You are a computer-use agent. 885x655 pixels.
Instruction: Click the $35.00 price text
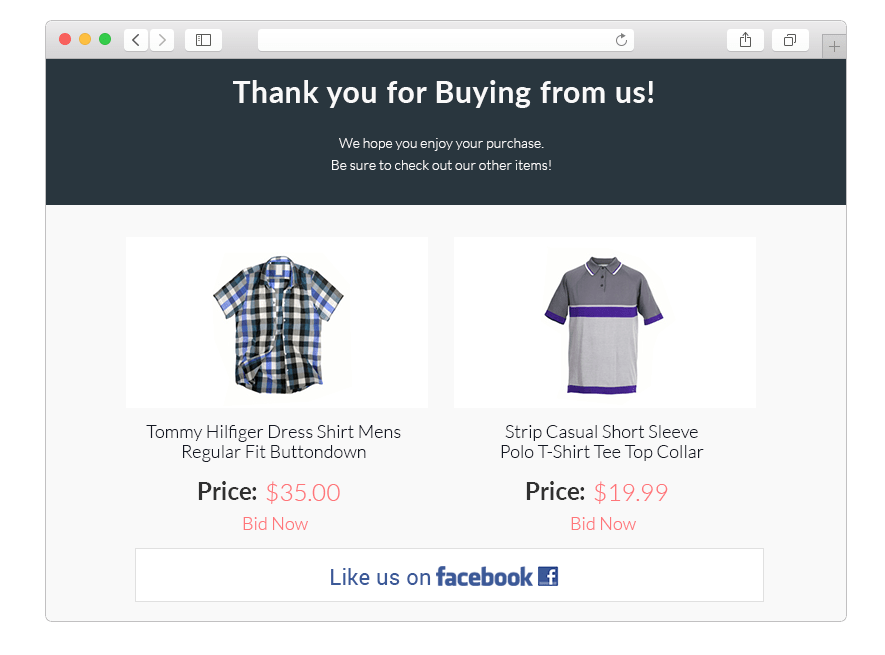coord(303,491)
